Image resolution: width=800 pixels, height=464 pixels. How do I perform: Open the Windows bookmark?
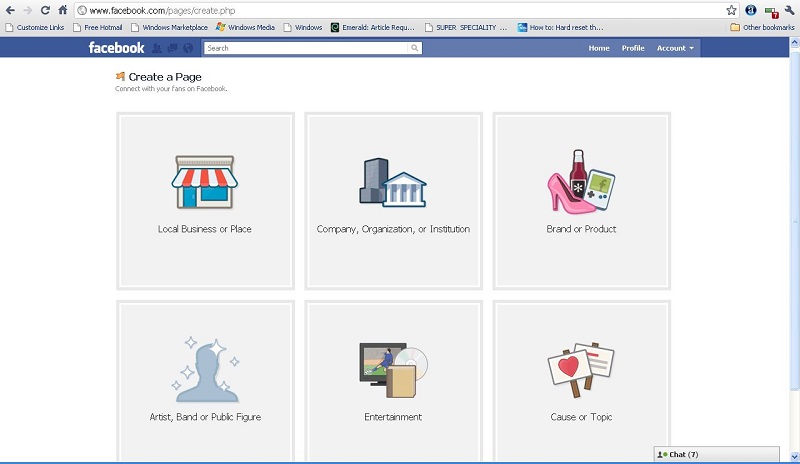pyautogui.click(x=303, y=28)
